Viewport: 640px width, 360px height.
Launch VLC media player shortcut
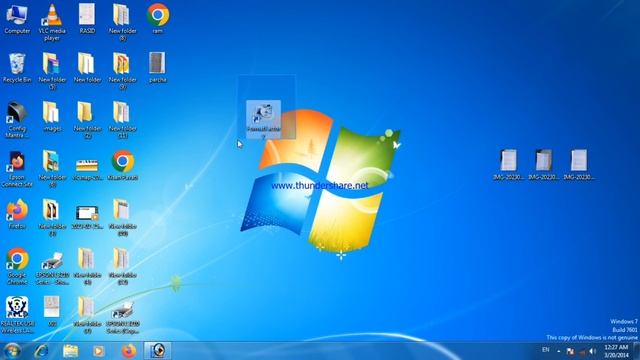pos(52,22)
